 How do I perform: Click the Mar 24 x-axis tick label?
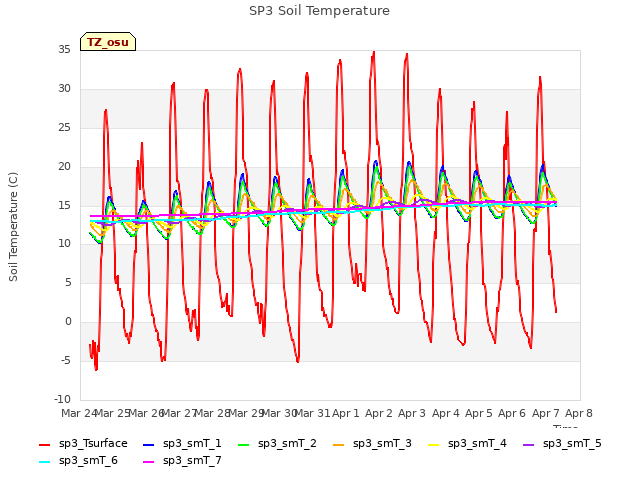79,413
